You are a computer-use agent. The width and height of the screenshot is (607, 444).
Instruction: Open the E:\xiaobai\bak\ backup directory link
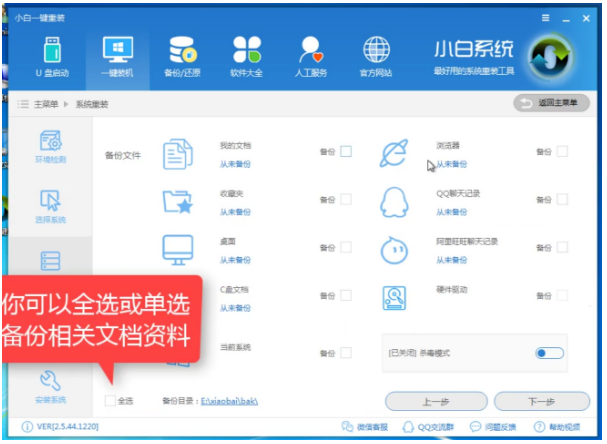click(229, 401)
